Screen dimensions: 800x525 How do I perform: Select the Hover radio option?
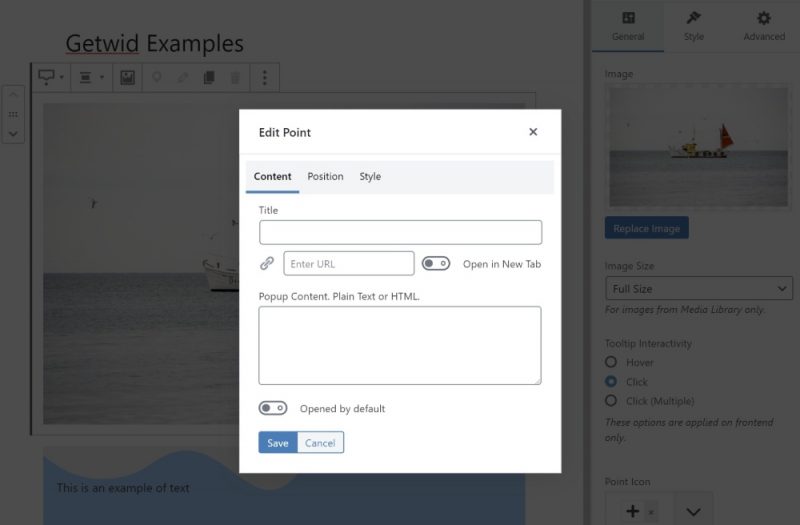click(x=611, y=362)
